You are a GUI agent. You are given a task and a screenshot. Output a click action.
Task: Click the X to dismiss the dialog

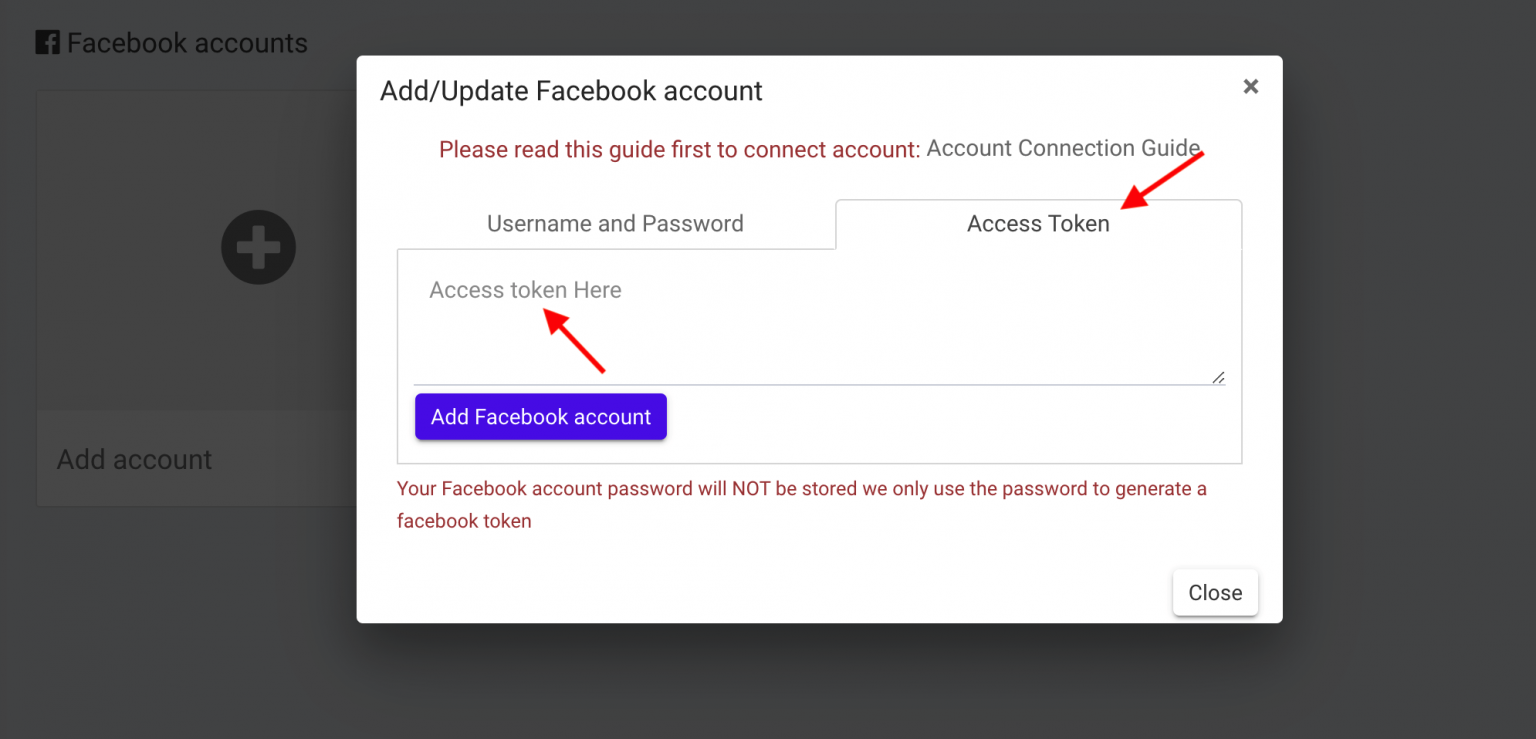pyautogui.click(x=1250, y=86)
